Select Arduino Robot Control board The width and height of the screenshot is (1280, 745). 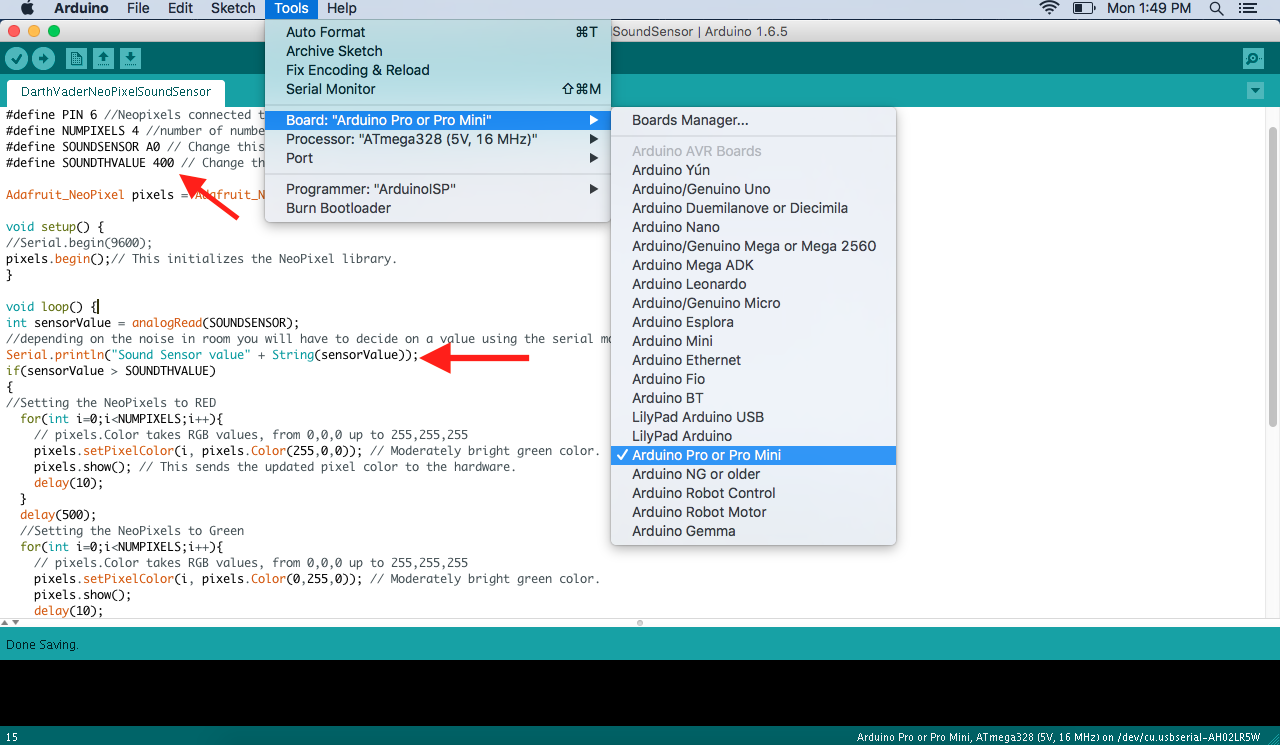point(753,493)
